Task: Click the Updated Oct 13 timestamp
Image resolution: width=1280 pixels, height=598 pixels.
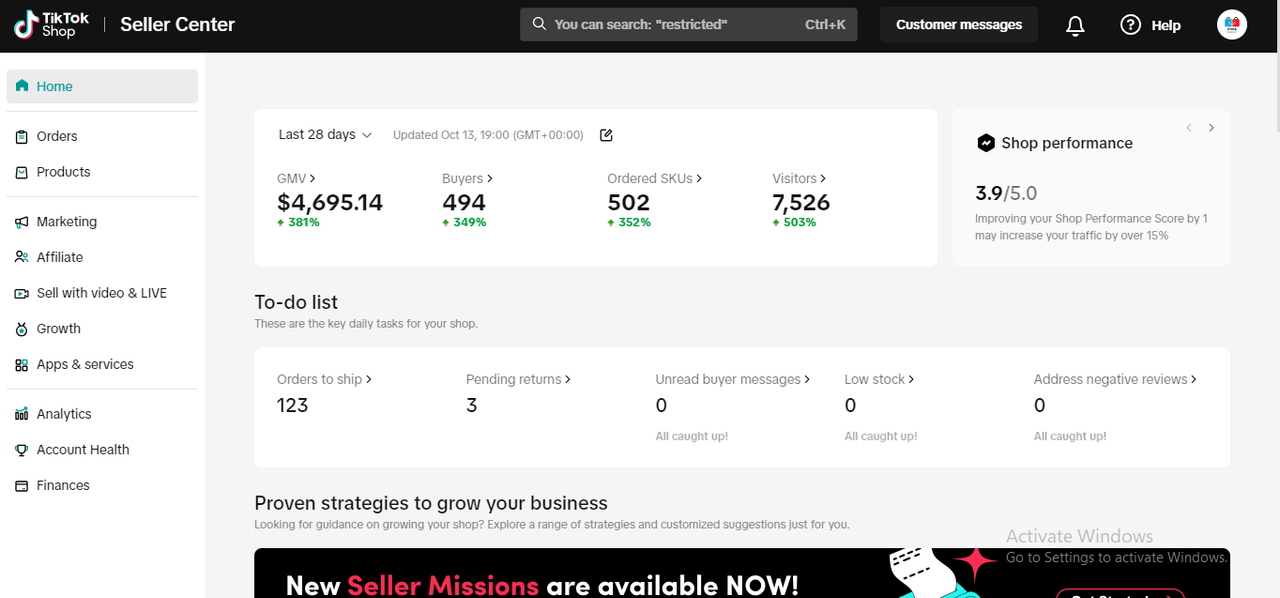Action: (x=488, y=135)
